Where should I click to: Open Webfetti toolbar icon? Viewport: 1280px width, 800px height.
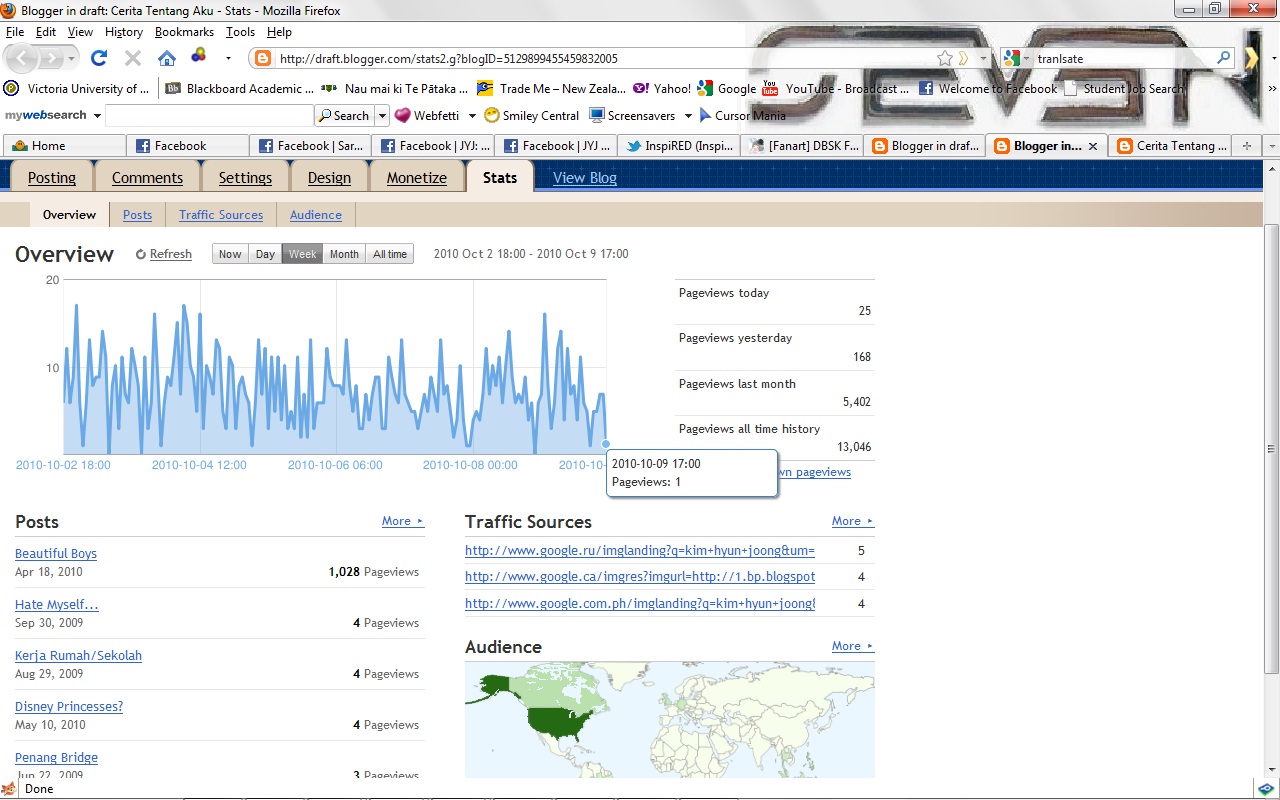[429, 115]
